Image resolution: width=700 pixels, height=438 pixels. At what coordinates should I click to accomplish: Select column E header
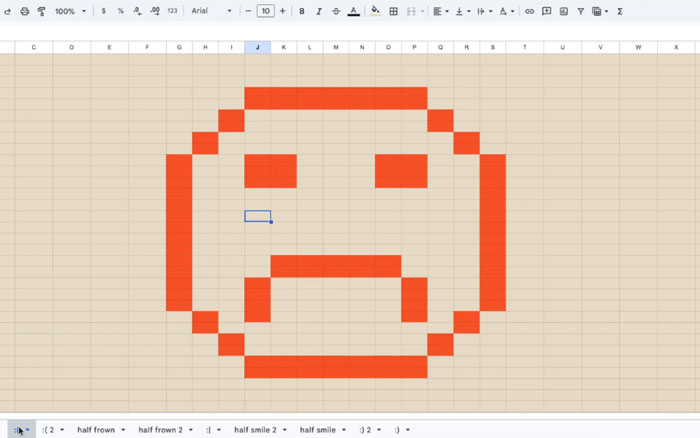(109, 47)
